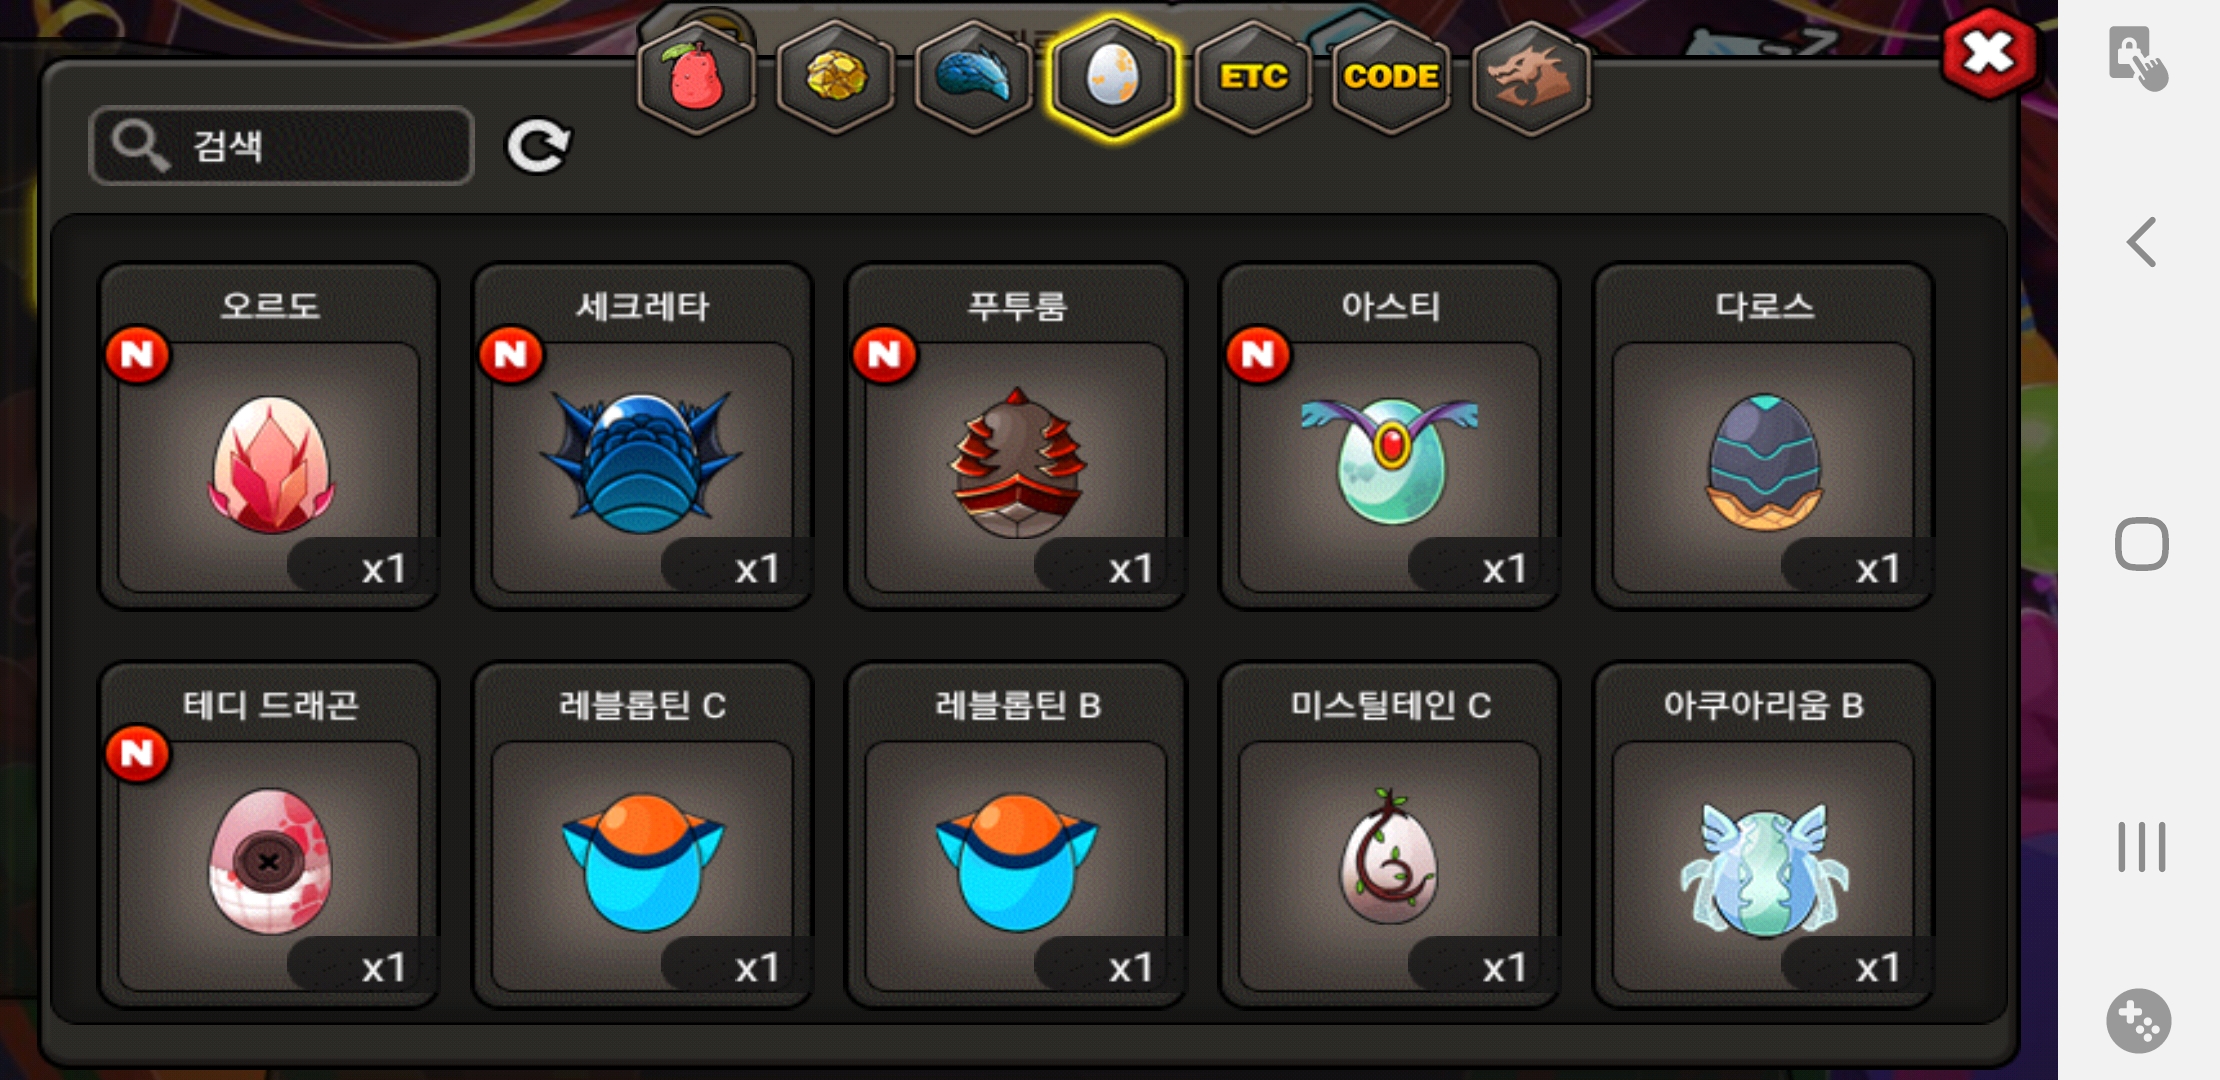Tap the Android back navigation arrow
The height and width of the screenshot is (1080, 2220).
(2141, 242)
